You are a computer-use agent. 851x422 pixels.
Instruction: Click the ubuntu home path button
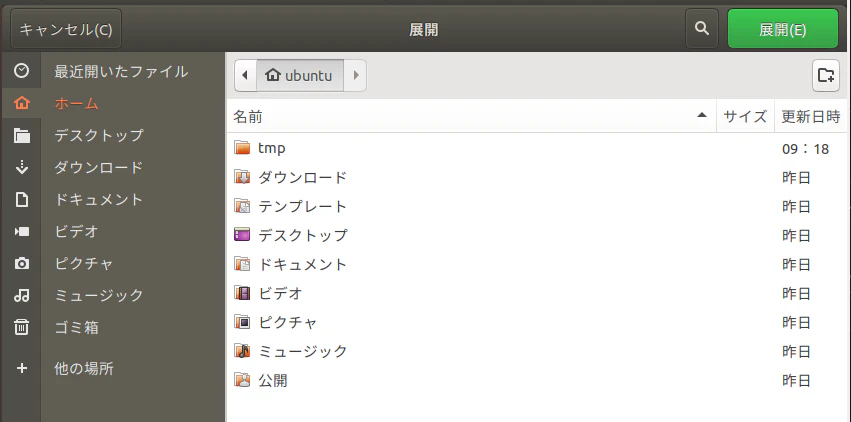tap(300, 75)
